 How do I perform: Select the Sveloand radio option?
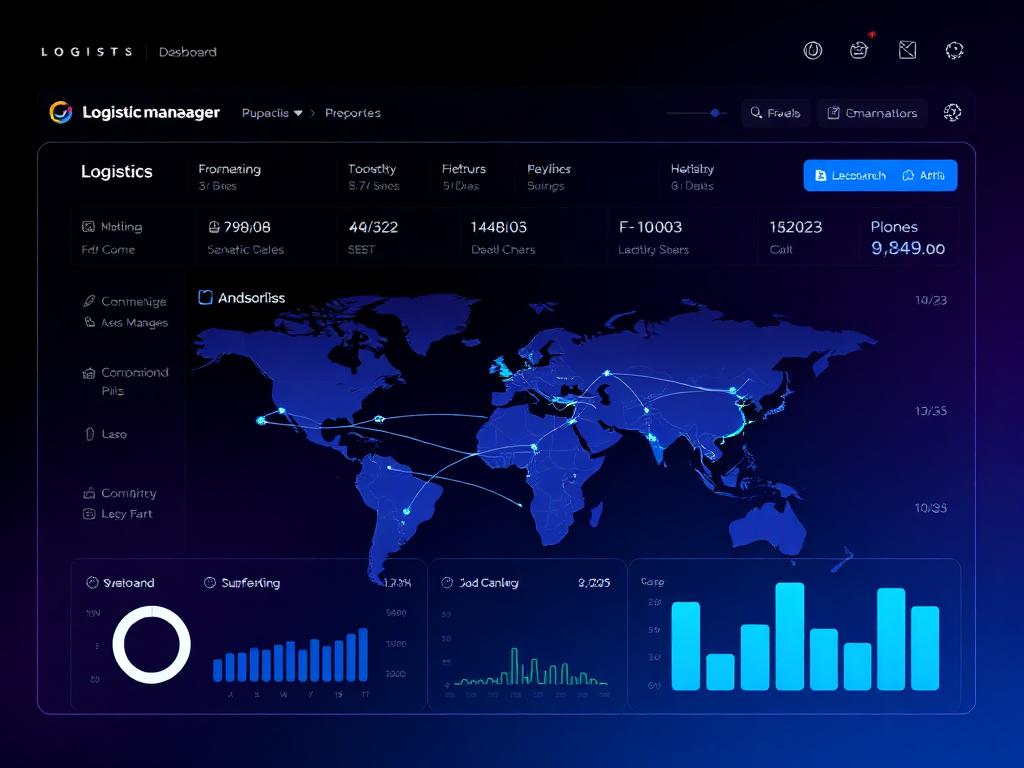click(x=92, y=583)
